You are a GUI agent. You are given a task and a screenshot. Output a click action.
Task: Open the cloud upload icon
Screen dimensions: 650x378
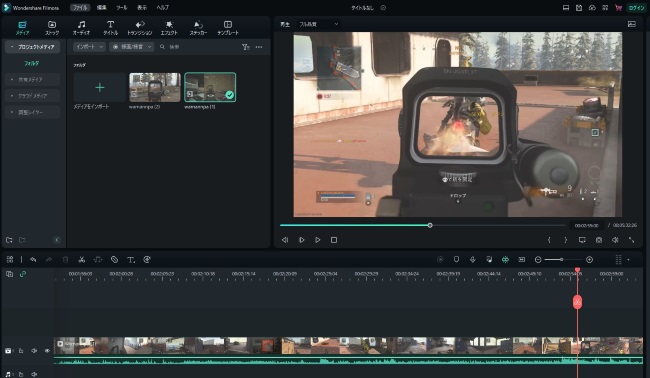tap(592, 7)
